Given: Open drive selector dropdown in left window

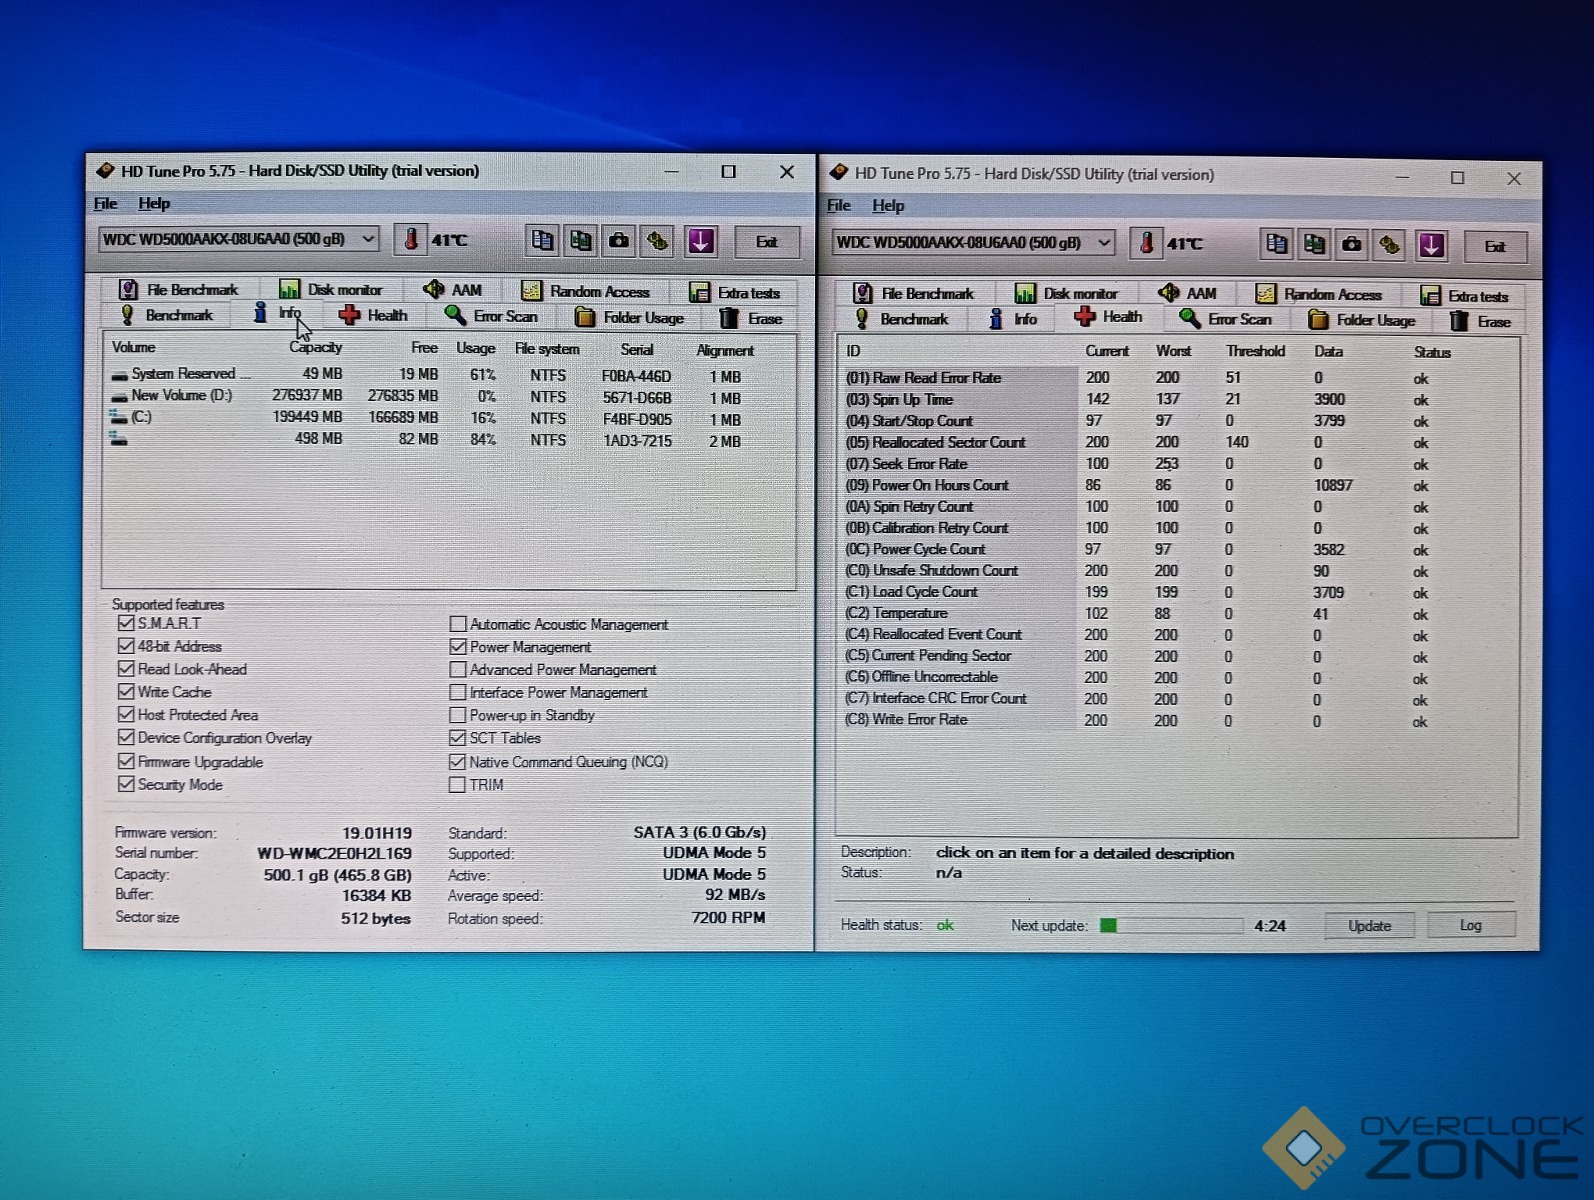Looking at the screenshot, I should click(239, 239).
